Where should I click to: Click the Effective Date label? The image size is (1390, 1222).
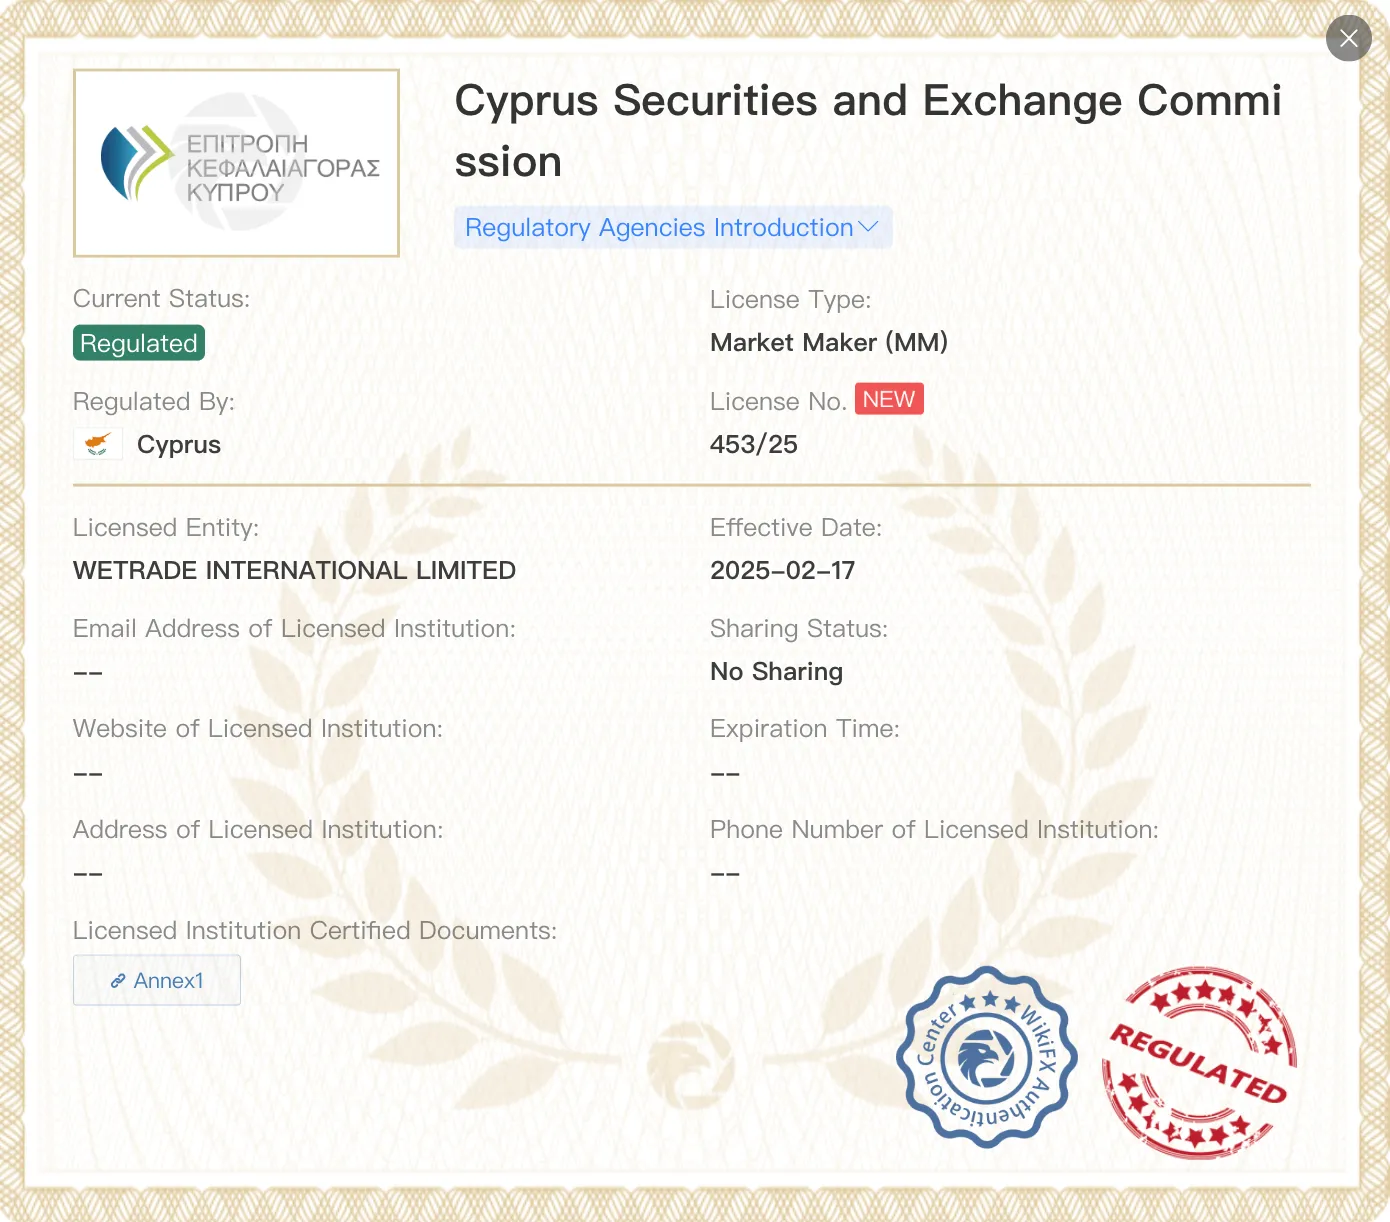(796, 527)
